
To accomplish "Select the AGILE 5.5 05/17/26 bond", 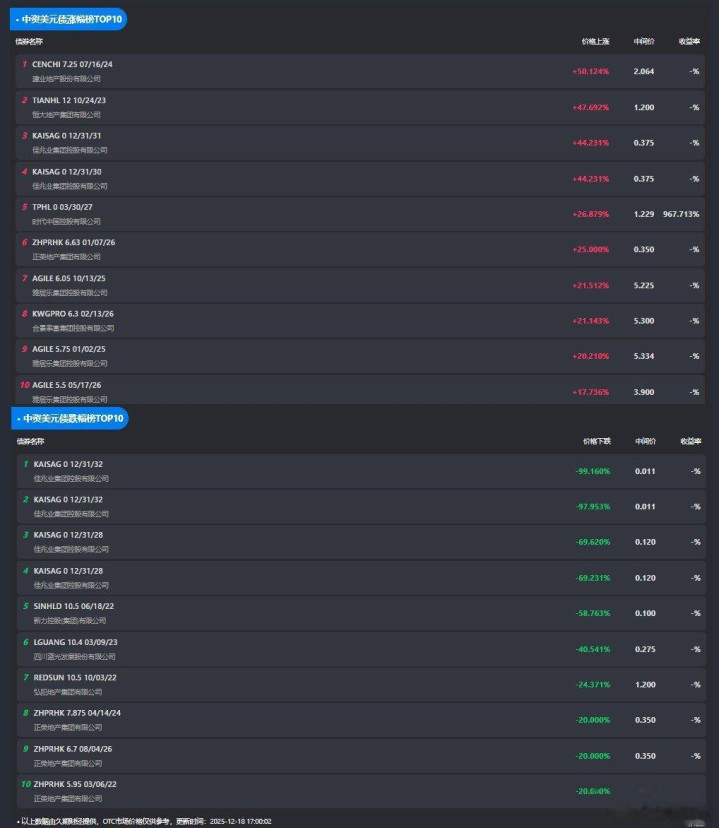I will click(x=67, y=385).
